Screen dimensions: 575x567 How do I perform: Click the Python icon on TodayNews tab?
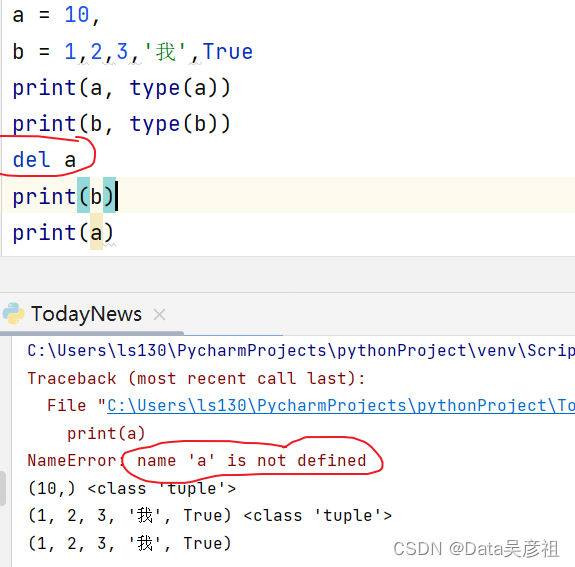coord(13,314)
